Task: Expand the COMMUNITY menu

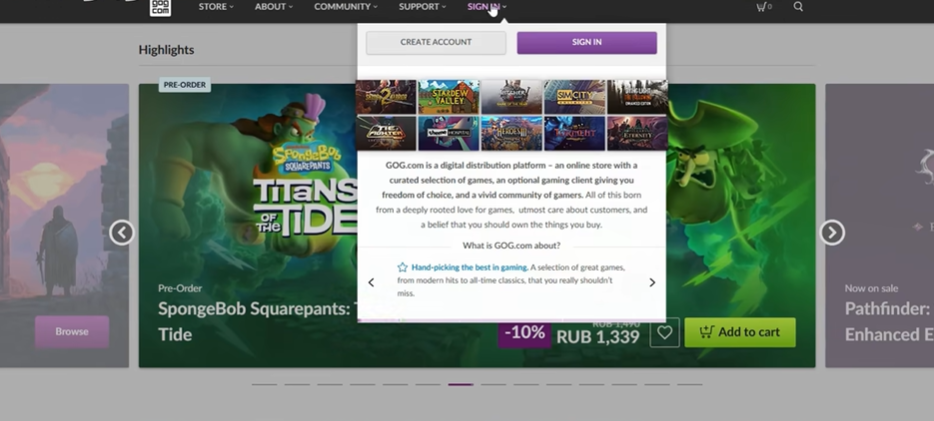Action: click(x=346, y=7)
